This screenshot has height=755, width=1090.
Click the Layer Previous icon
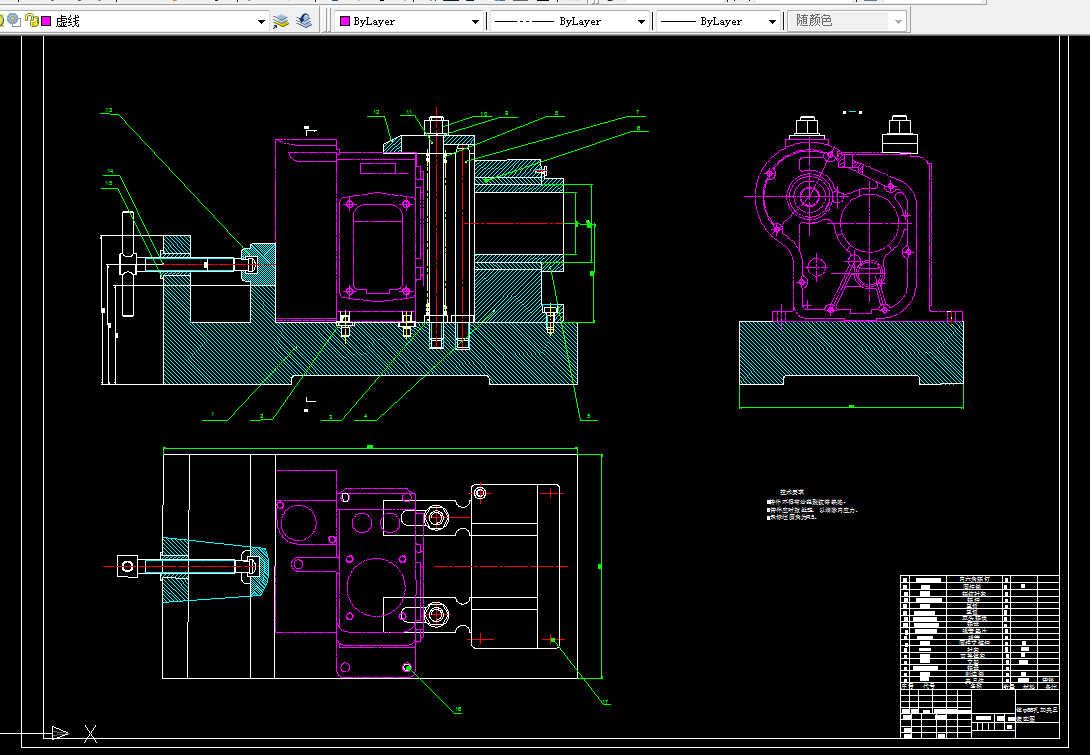(x=305, y=21)
